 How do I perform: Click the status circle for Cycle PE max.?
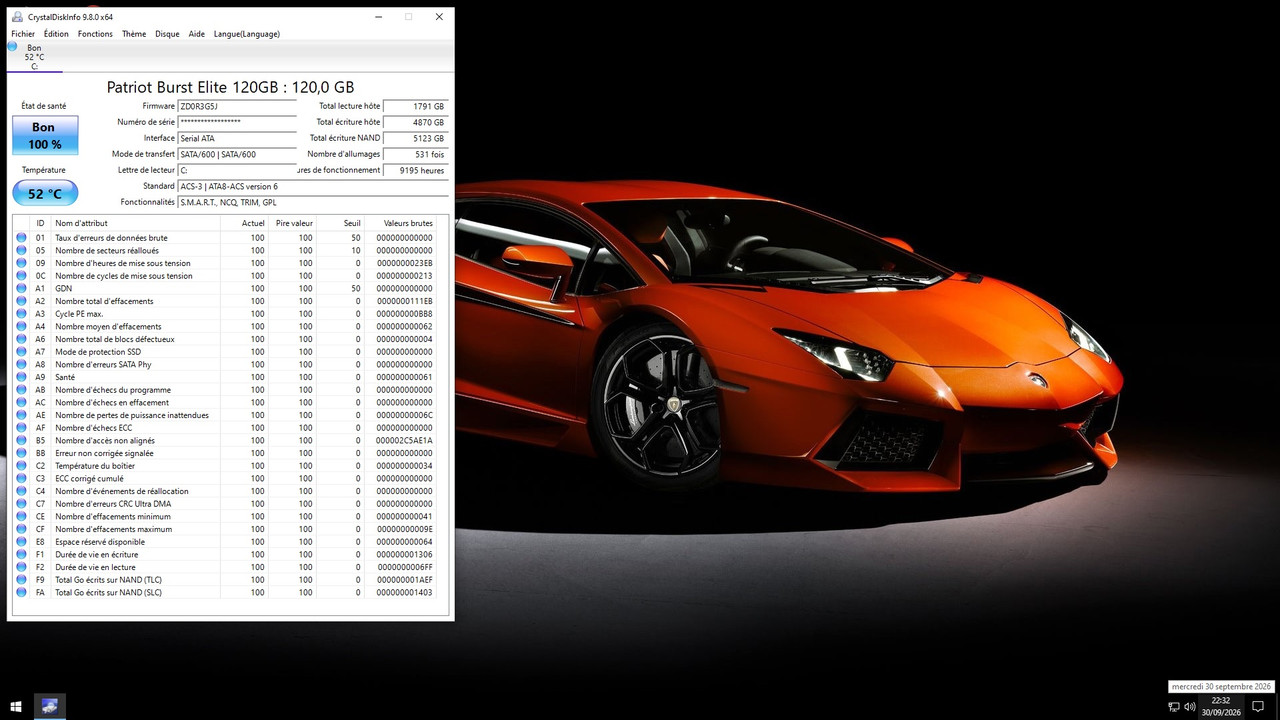click(x=21, y=314)
